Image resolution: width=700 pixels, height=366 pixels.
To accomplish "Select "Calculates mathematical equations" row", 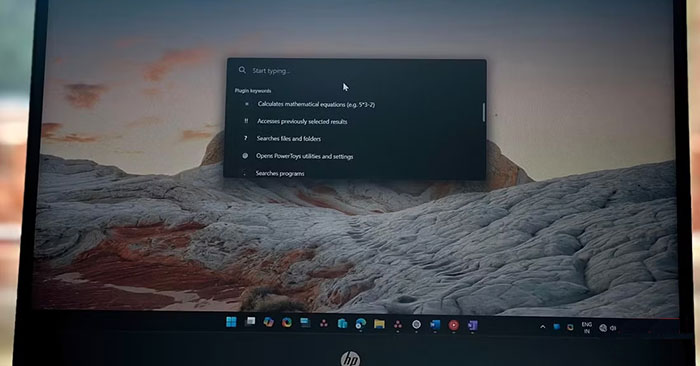I will 355,104.
